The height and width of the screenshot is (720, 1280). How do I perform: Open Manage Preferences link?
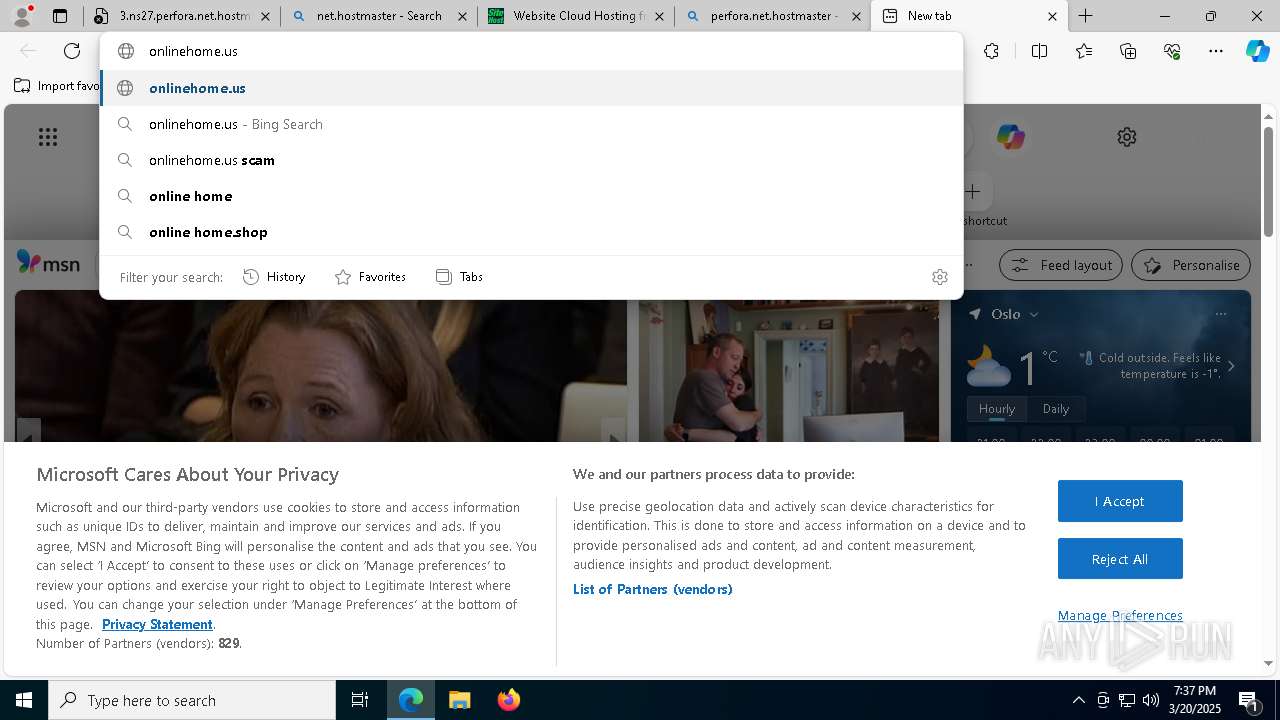1120,615
